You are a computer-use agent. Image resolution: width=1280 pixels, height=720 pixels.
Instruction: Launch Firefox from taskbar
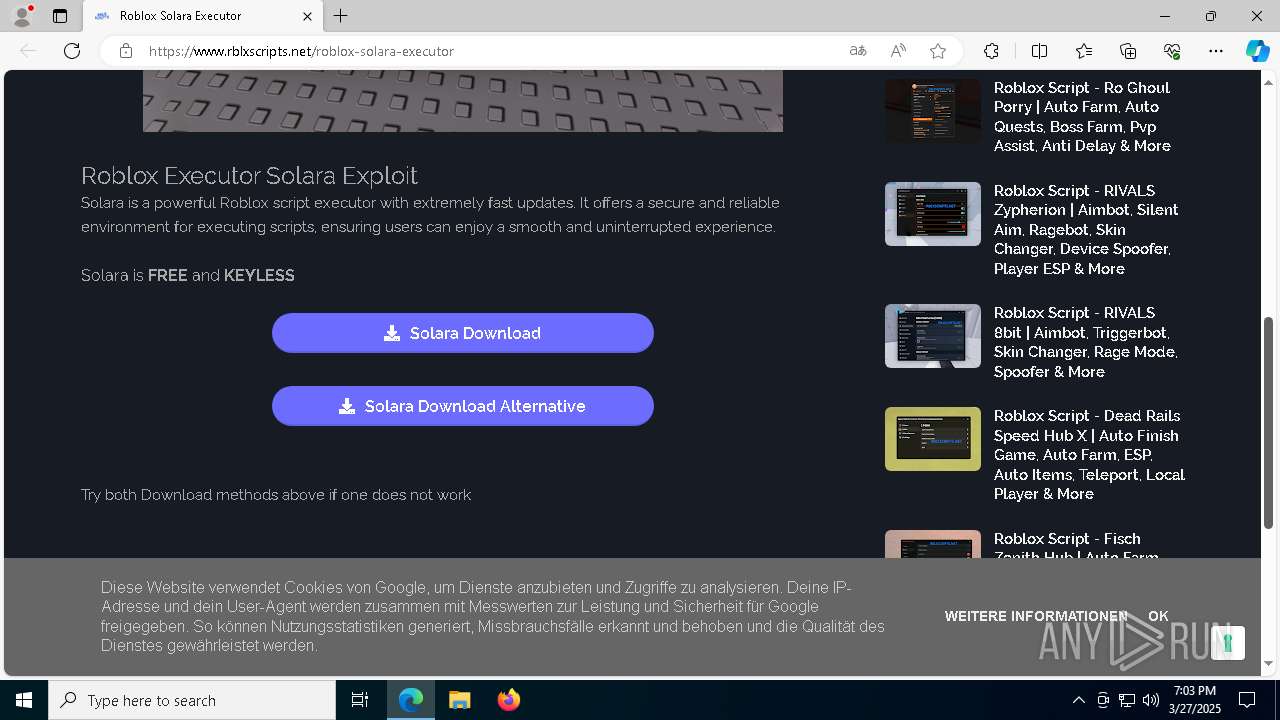tap(508, 700)
